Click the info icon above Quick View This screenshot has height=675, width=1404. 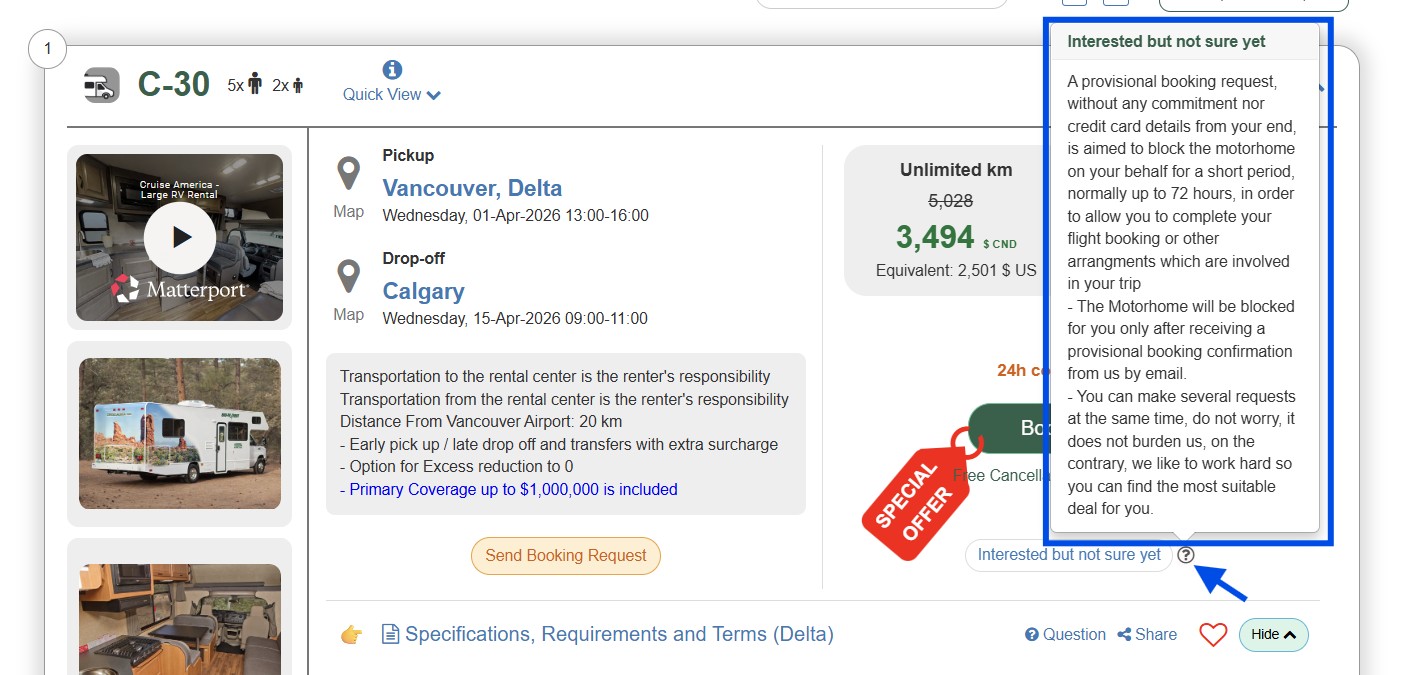[x=392, y=70]
